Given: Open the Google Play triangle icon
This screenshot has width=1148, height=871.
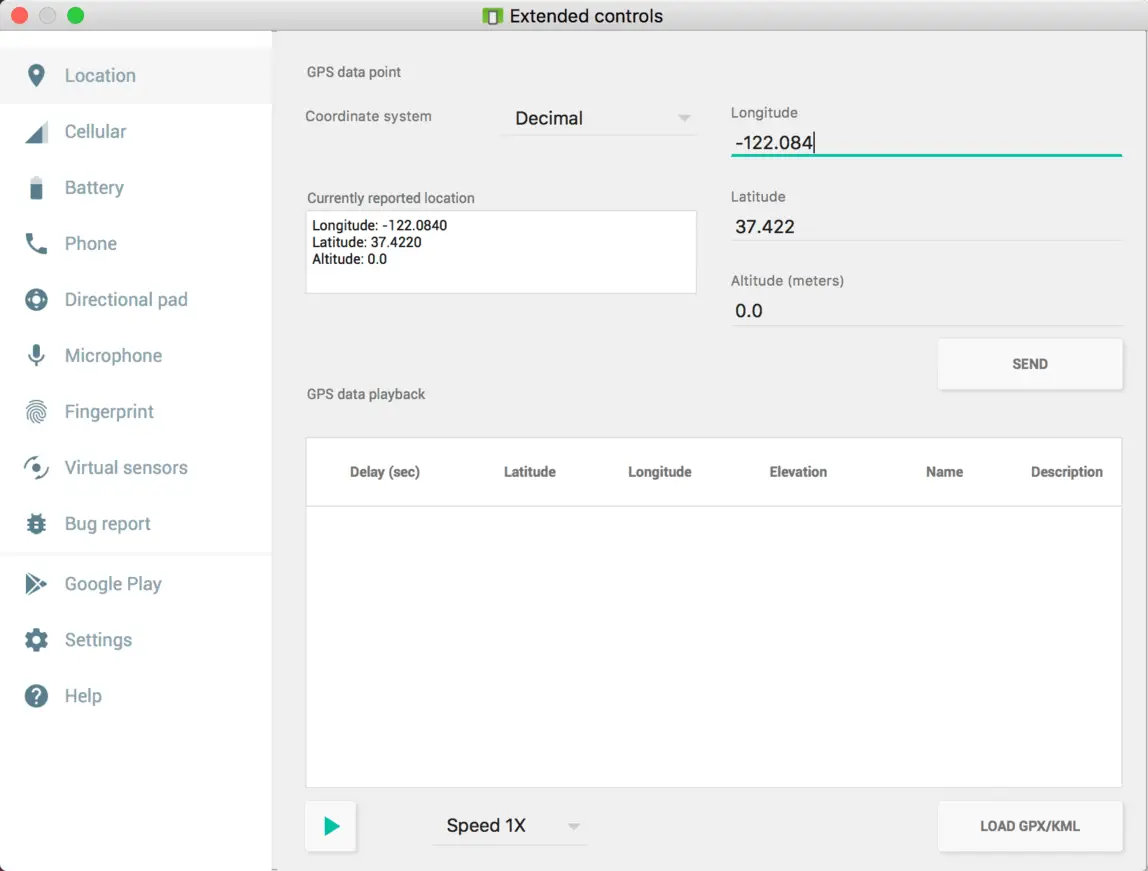Looking at the screenshot, I should [x=37, y=583].
